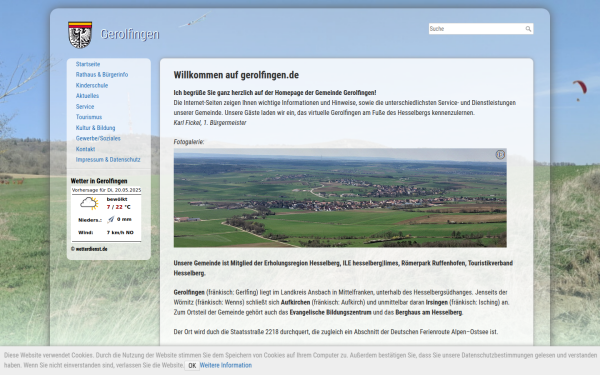This screenshot has height=375, width=600.
Task: Click the cloudy weather forecast icon
Action: pyautogui.click(x=89, y=203)
